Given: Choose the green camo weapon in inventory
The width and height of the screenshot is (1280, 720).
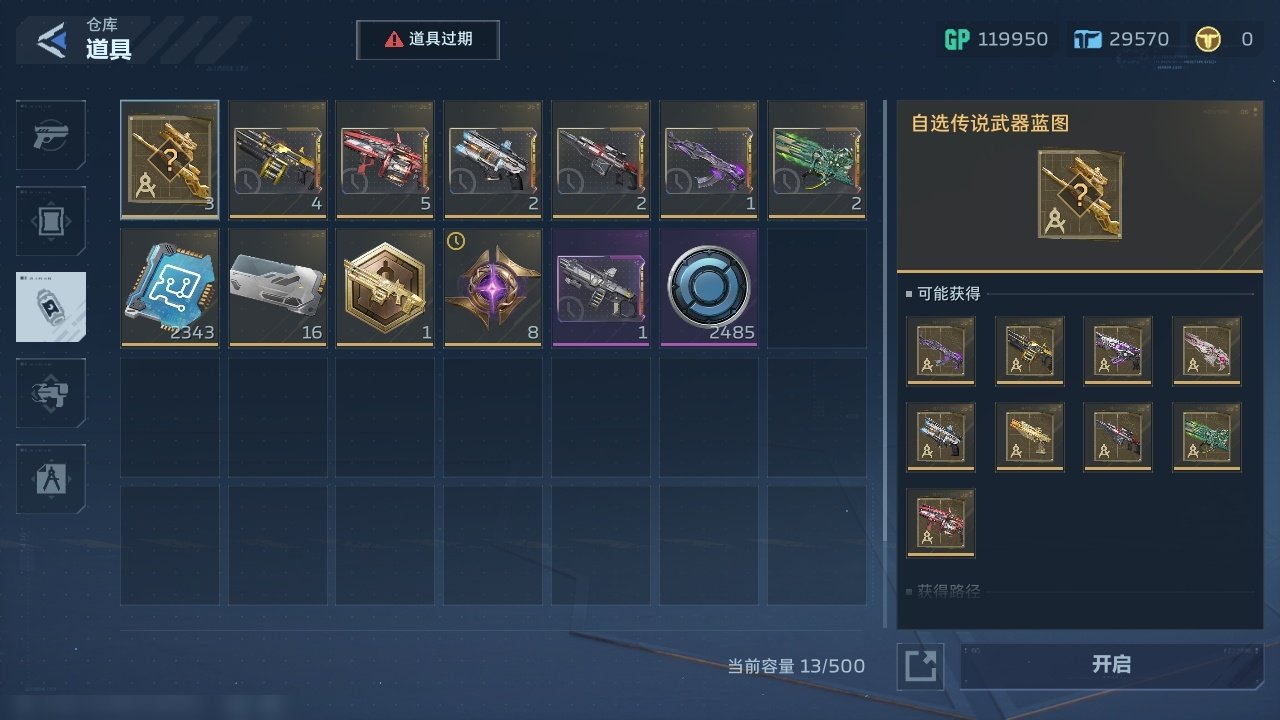Looking at the screenshot, I should [817, 160].
